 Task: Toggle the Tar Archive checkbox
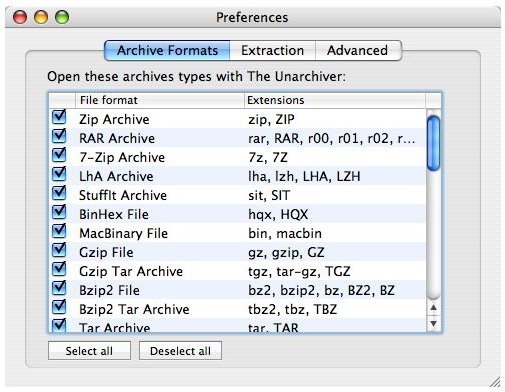(59, 325)
